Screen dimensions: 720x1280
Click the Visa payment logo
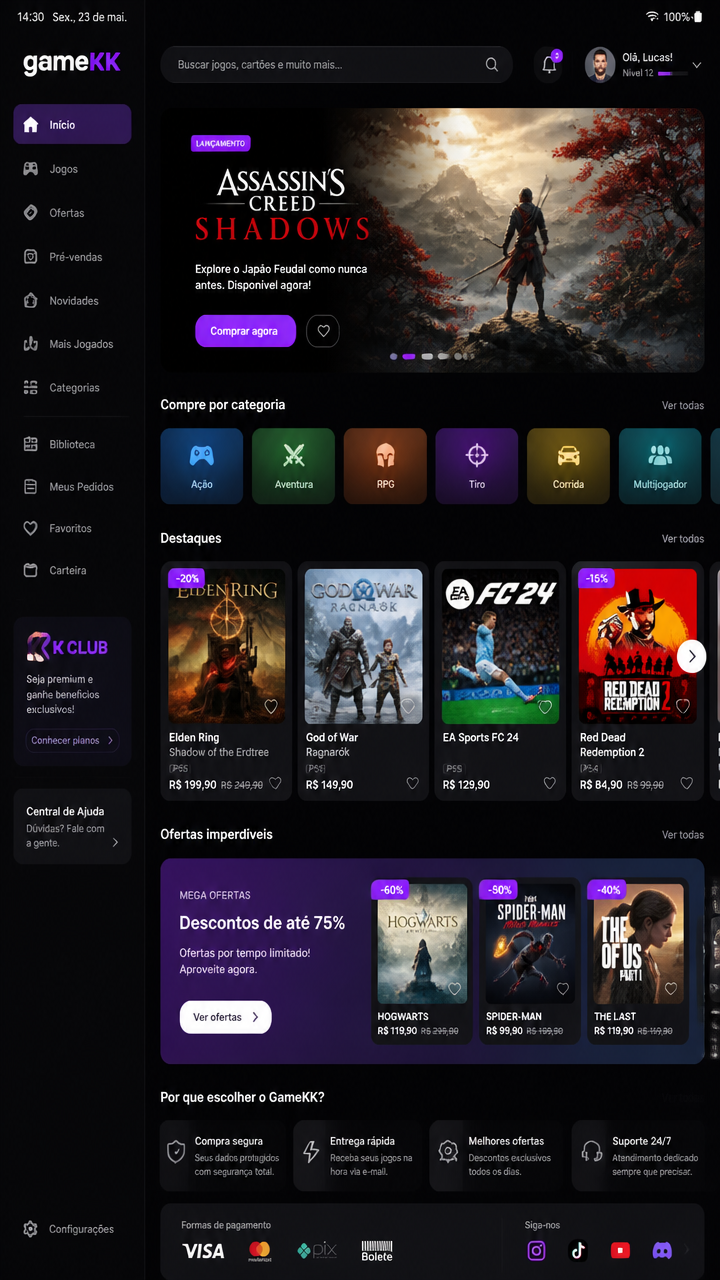pyautogui.click(x=203, y=1251)
